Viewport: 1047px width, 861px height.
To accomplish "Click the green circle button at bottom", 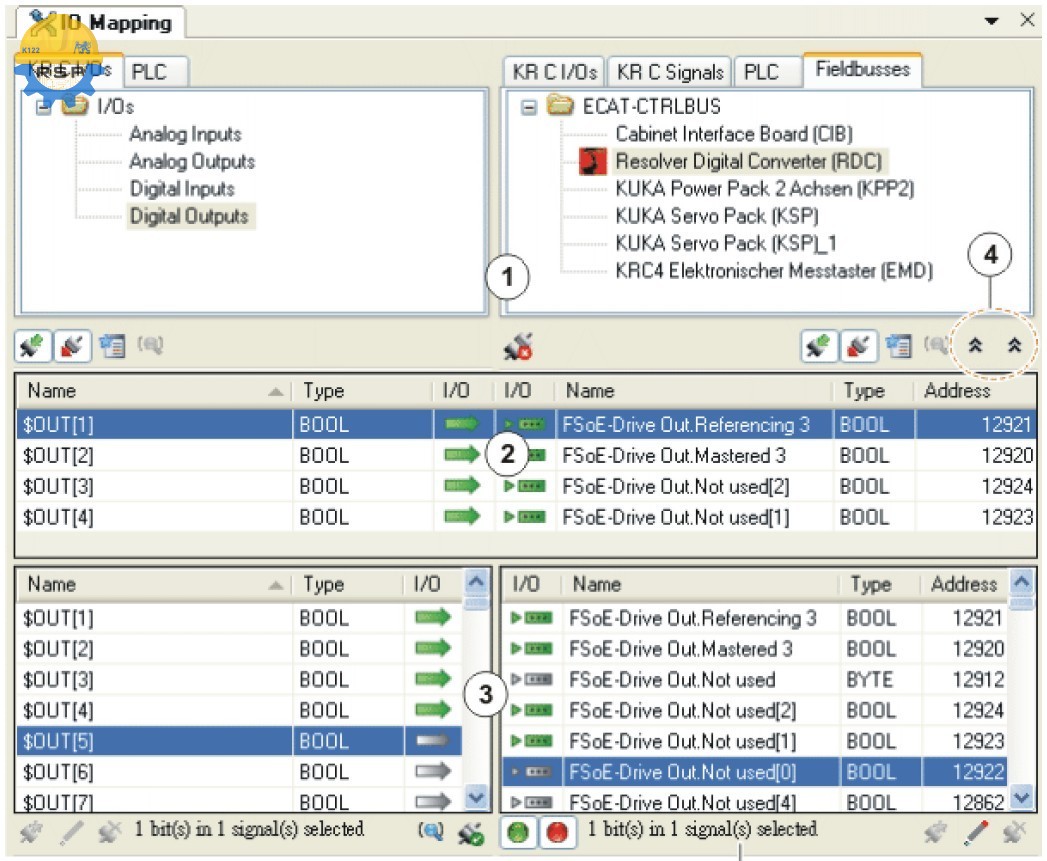I will pyautogui.click(x=518, y=832).
